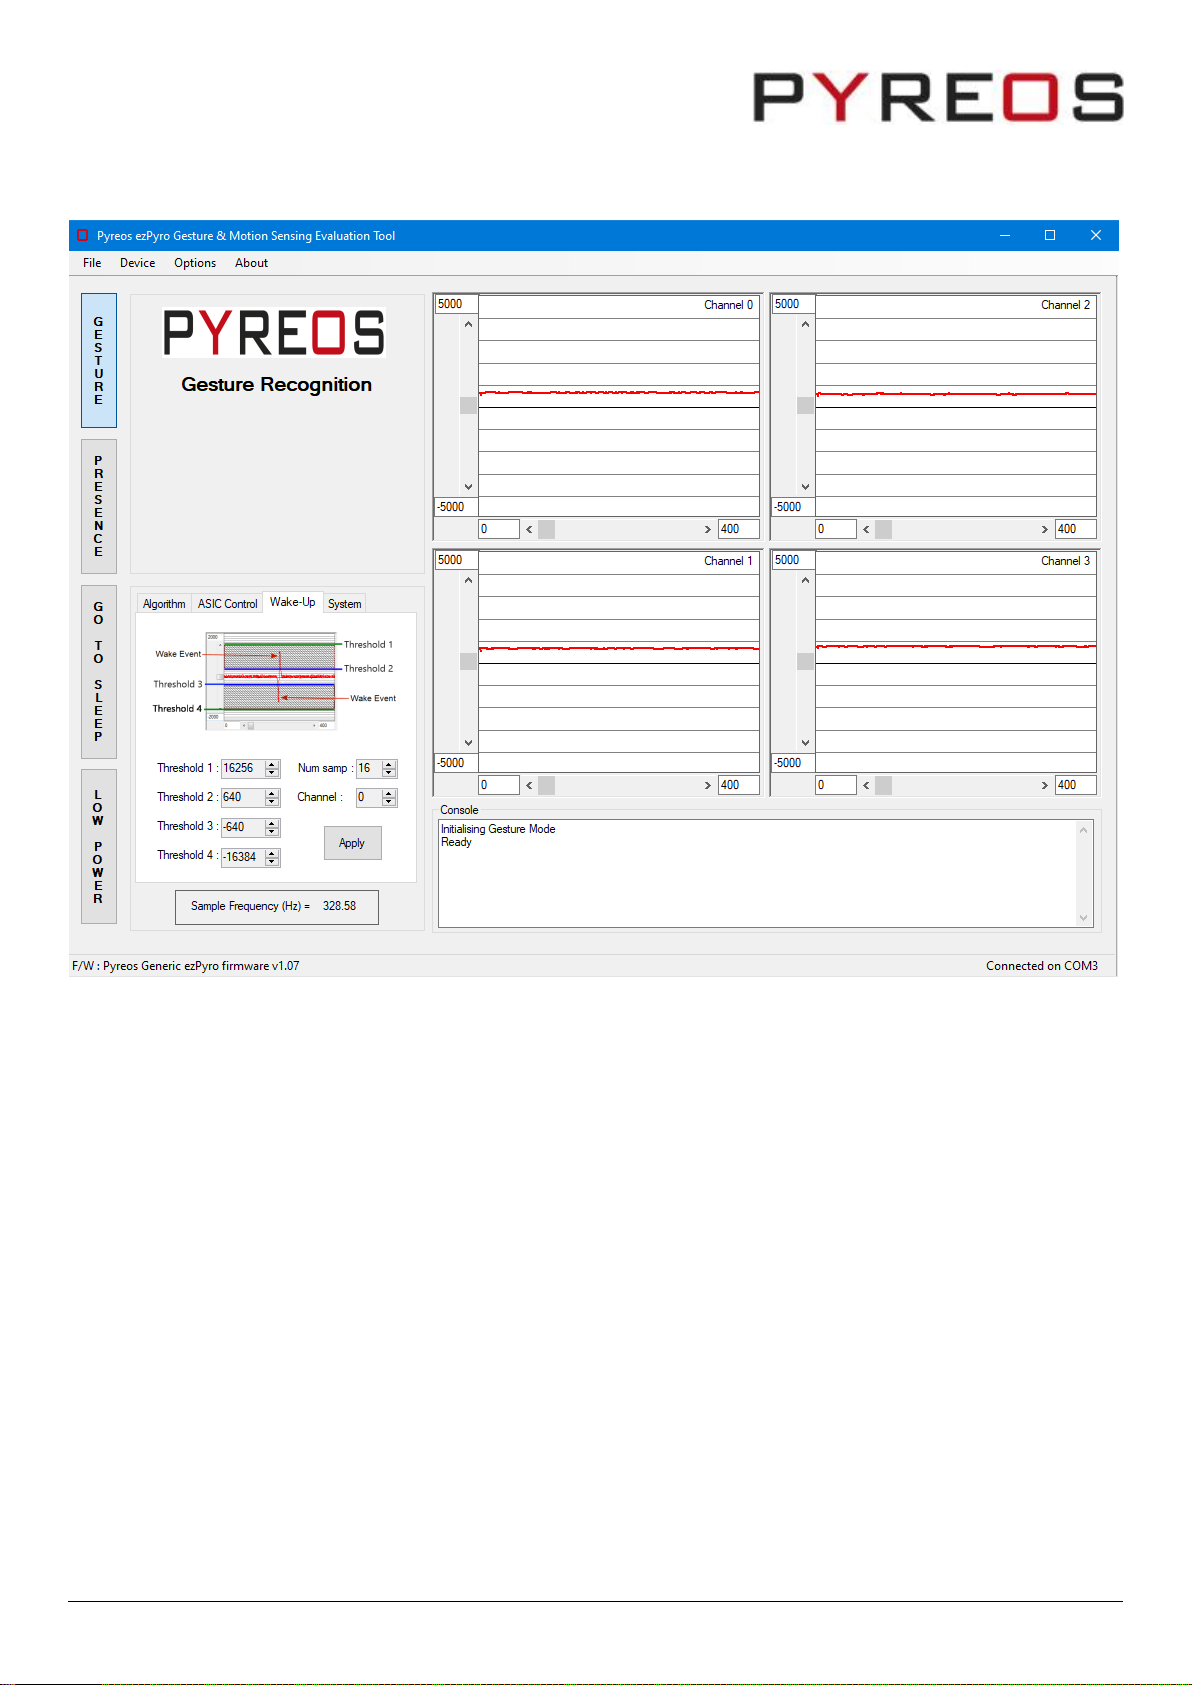Click the firmware version status bar text
The width and height of the screenshot is (1192, 1685).
(x=186, y=966)
